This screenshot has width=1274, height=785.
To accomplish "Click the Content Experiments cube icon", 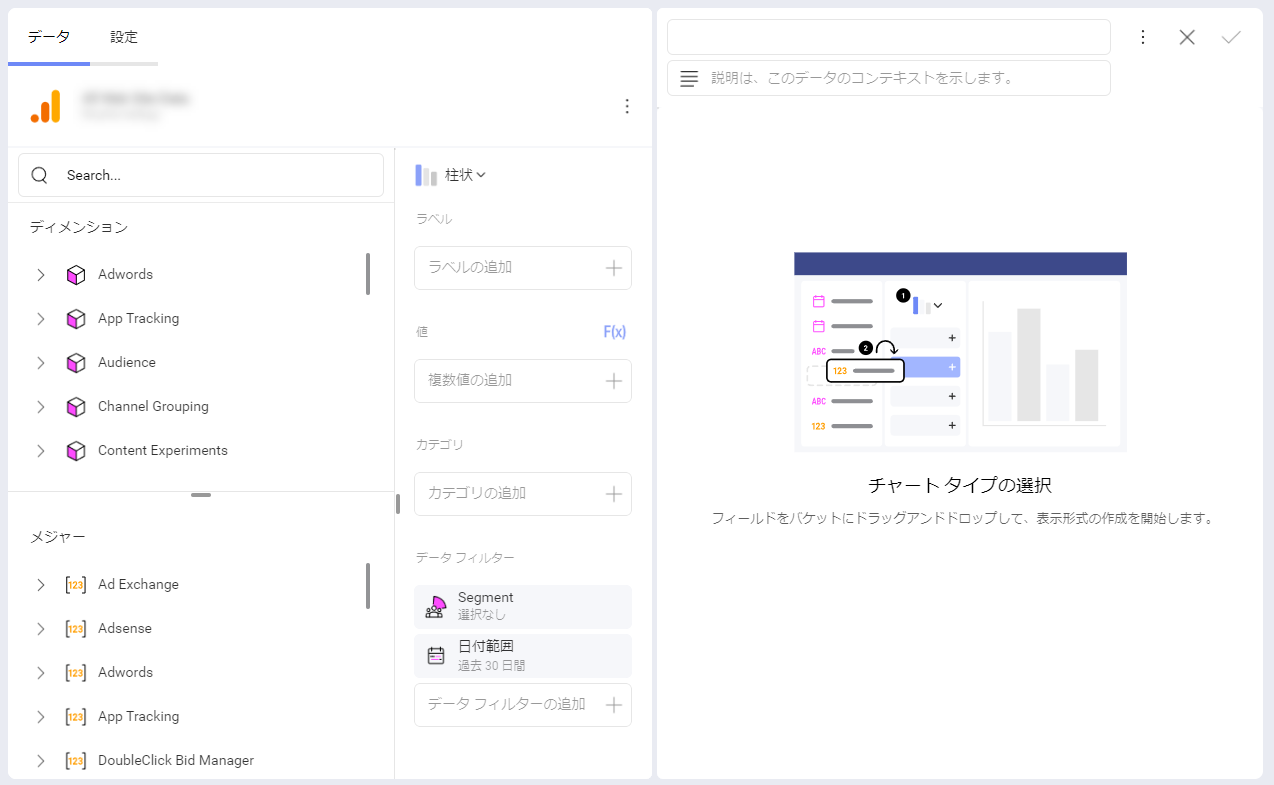I will (76, 451).
